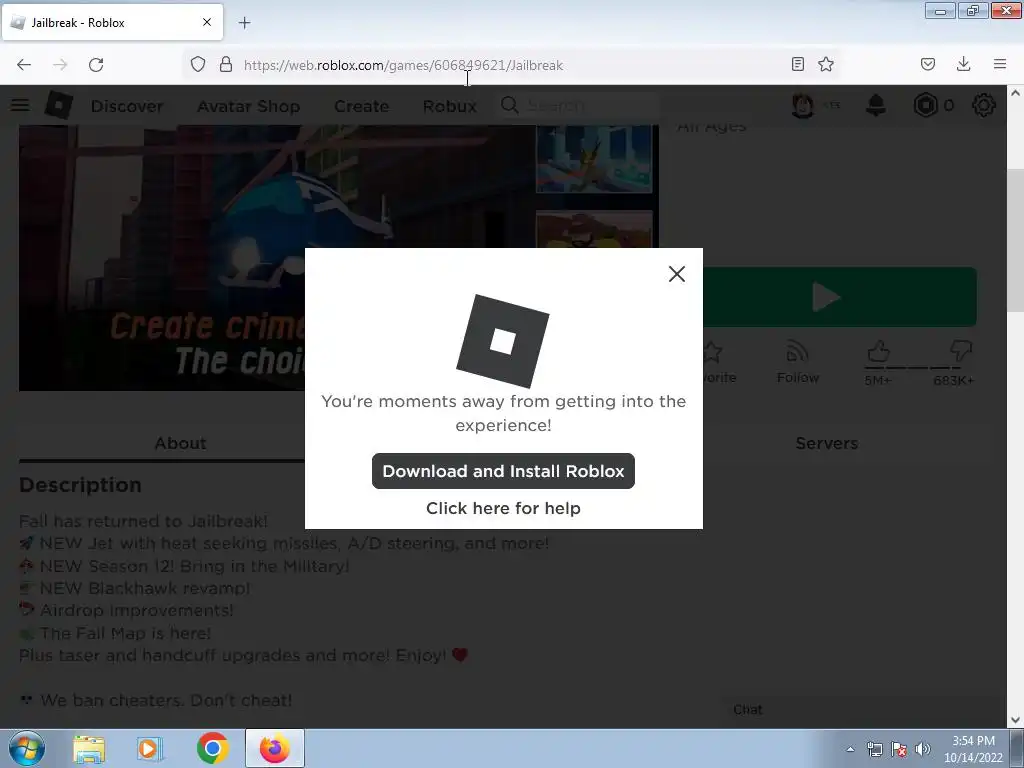1024x768 pixels.
Task: Toggle reader view icon in address bar
Action: pyautogui.click(x=797, y=64)
